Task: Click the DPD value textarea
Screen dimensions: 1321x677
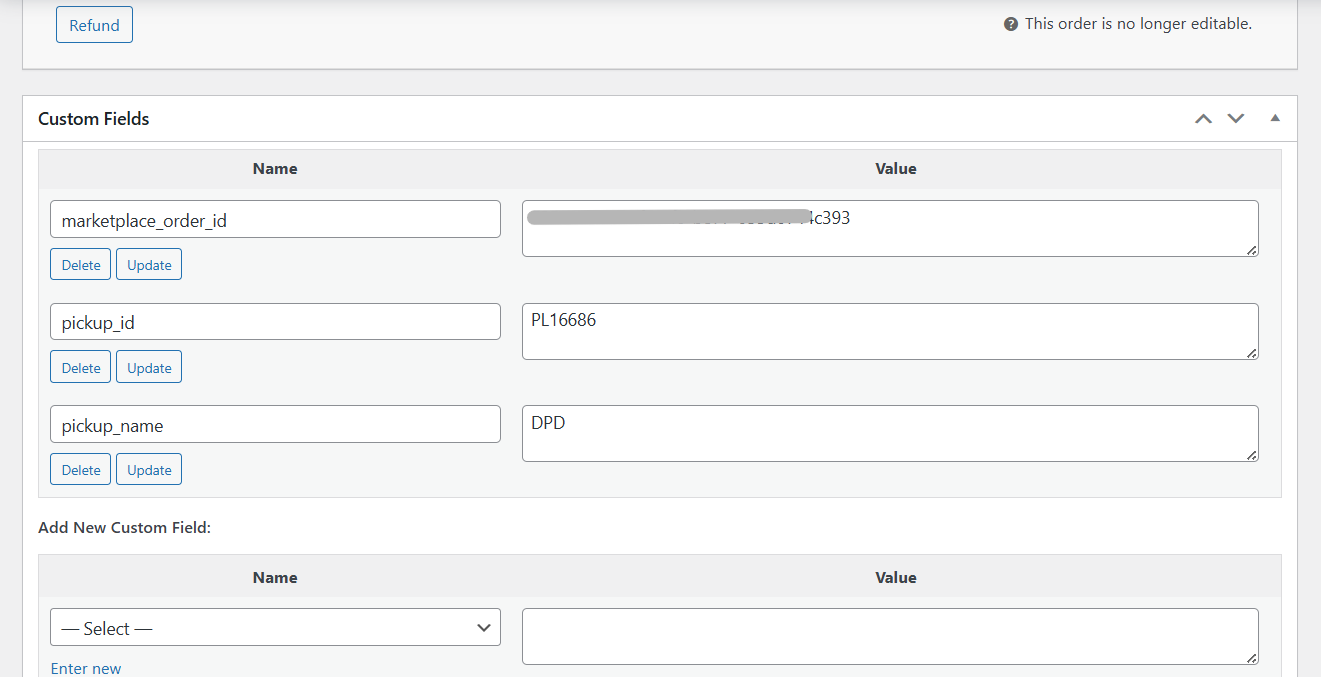Action: [x=889, y=434]
